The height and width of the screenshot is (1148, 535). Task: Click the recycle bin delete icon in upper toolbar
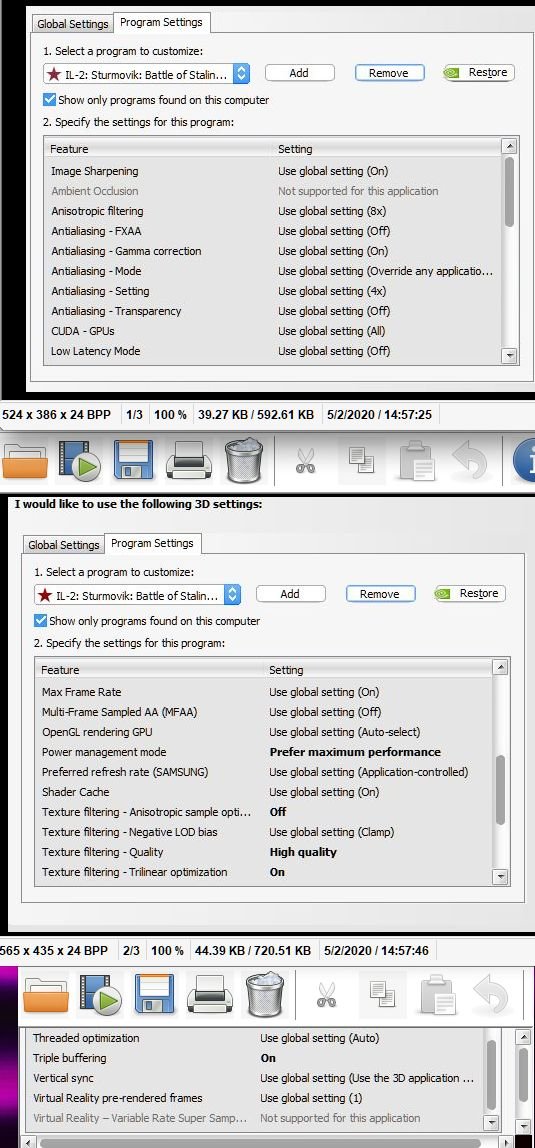click(244, 460)
